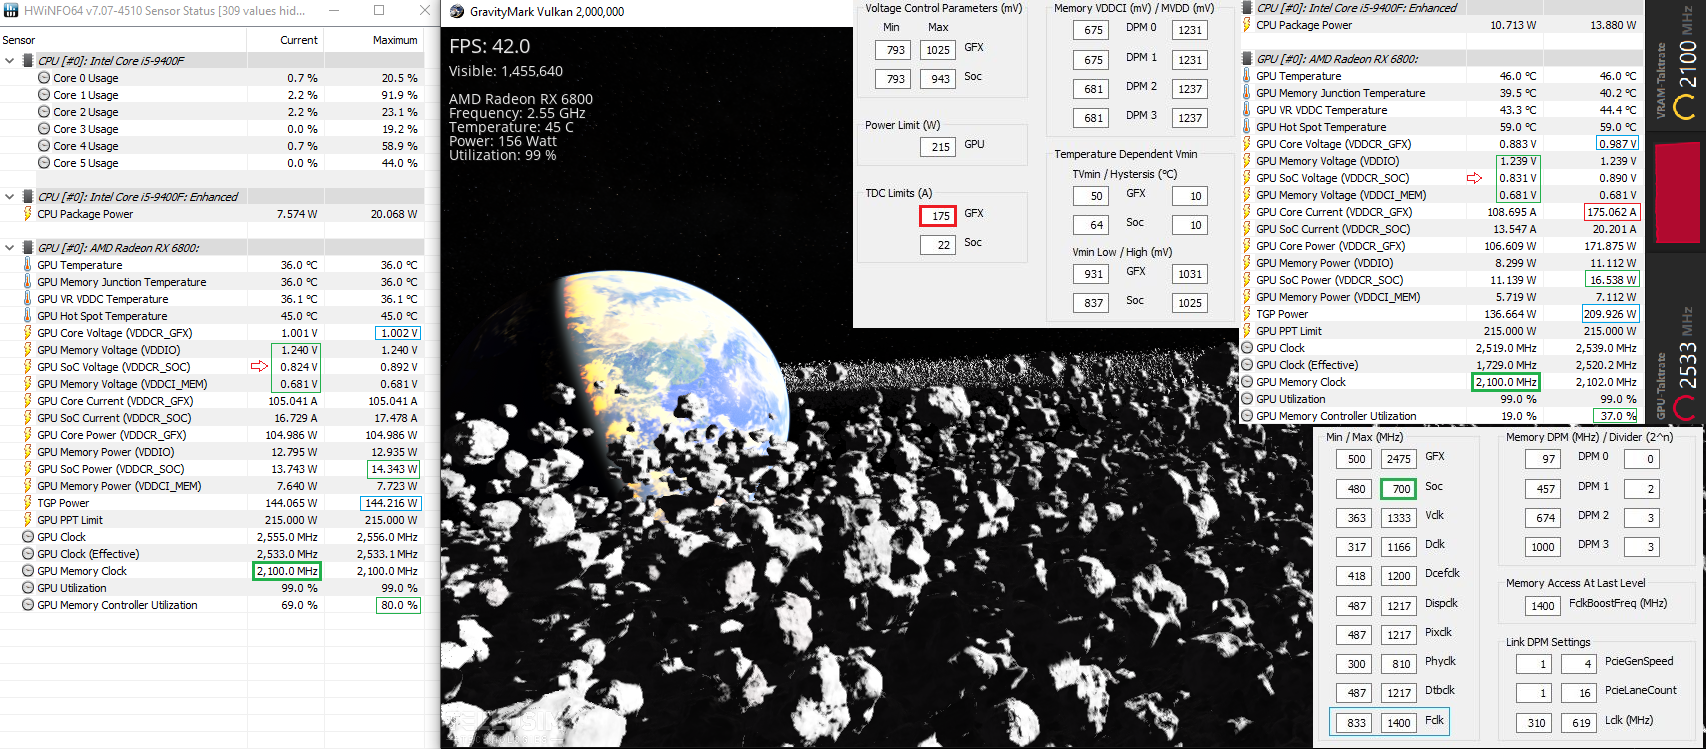Click the lightning icon beside TGP Power 144.065 W
The height and width of the screenshot is (749, 1706).
point(28,503)
